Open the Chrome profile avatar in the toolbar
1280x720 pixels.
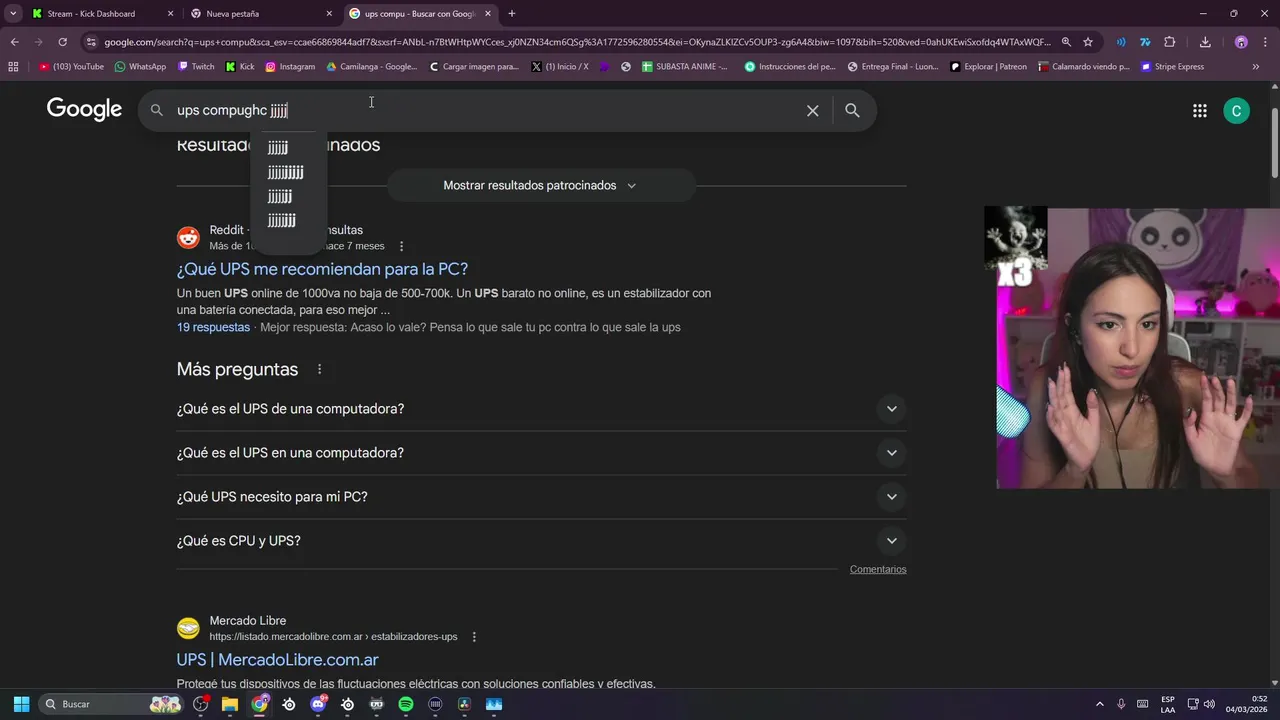pyautogui.click(x=1241, y=42)
